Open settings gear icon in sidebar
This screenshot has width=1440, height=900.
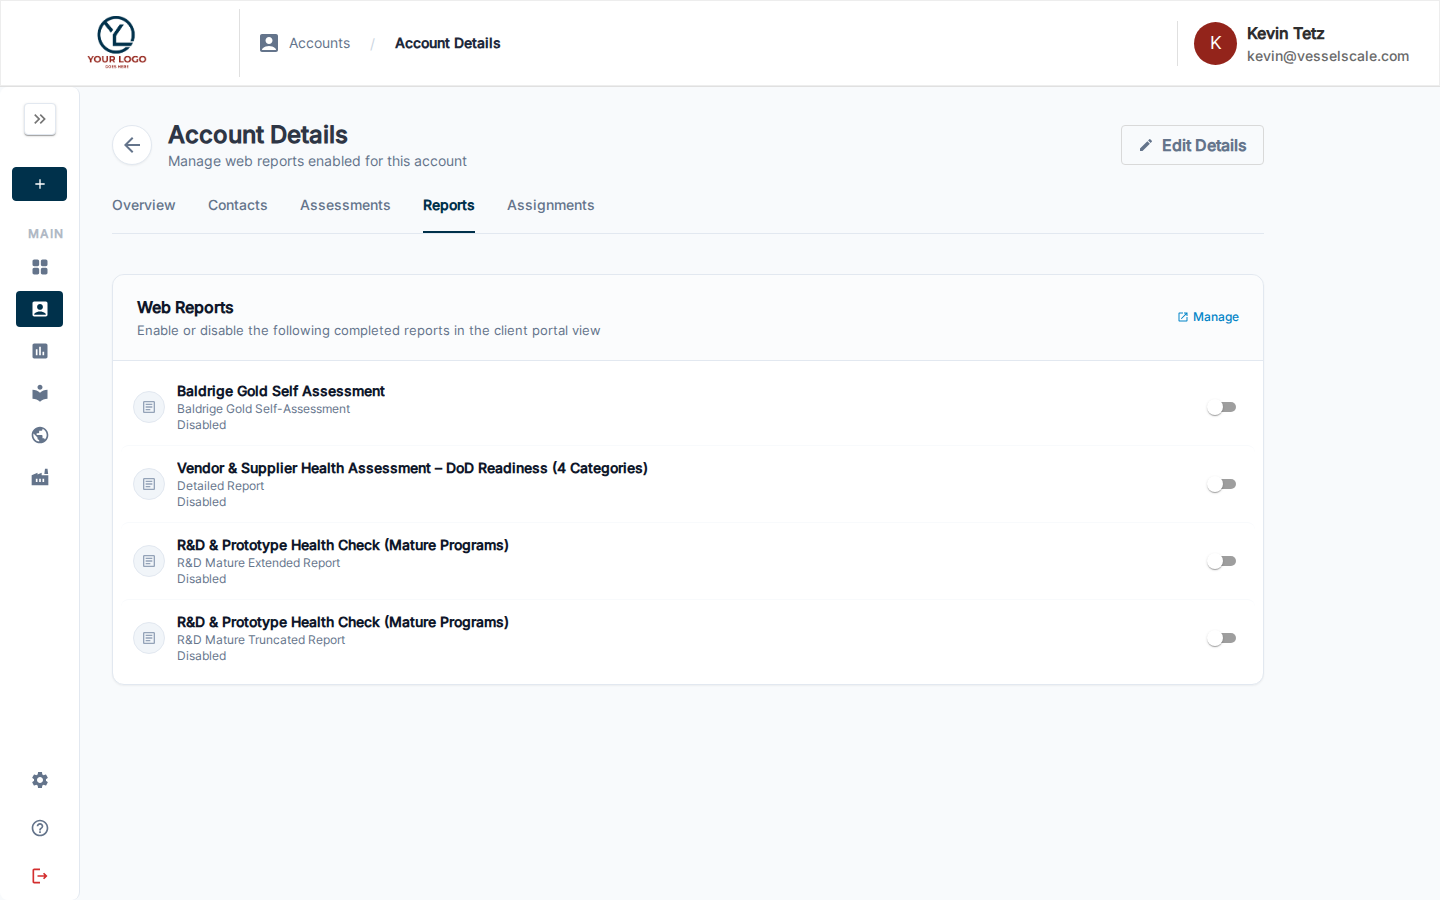point(40,780)
